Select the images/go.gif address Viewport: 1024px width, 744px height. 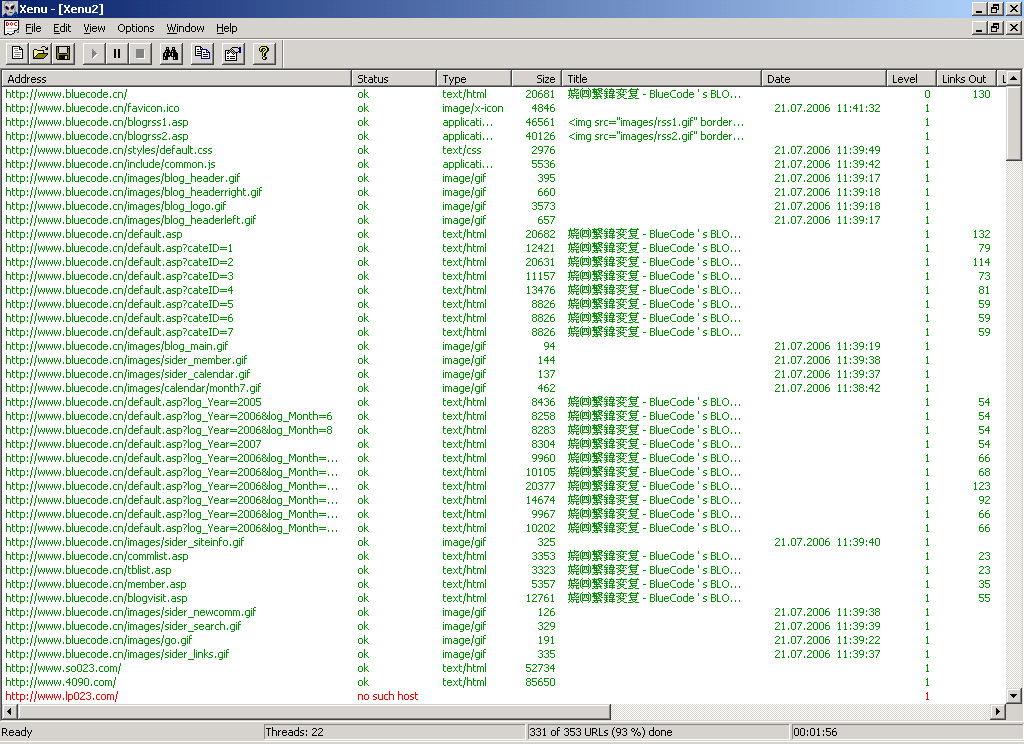coord(99,640)
